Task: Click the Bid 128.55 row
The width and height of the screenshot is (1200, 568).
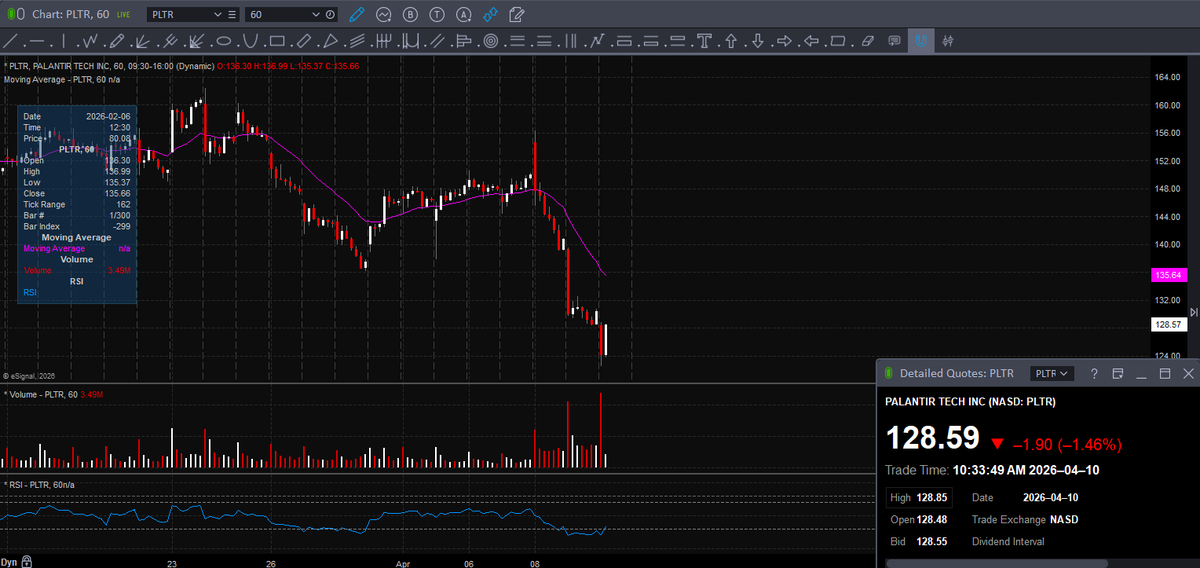Action: tap(919, 541)
